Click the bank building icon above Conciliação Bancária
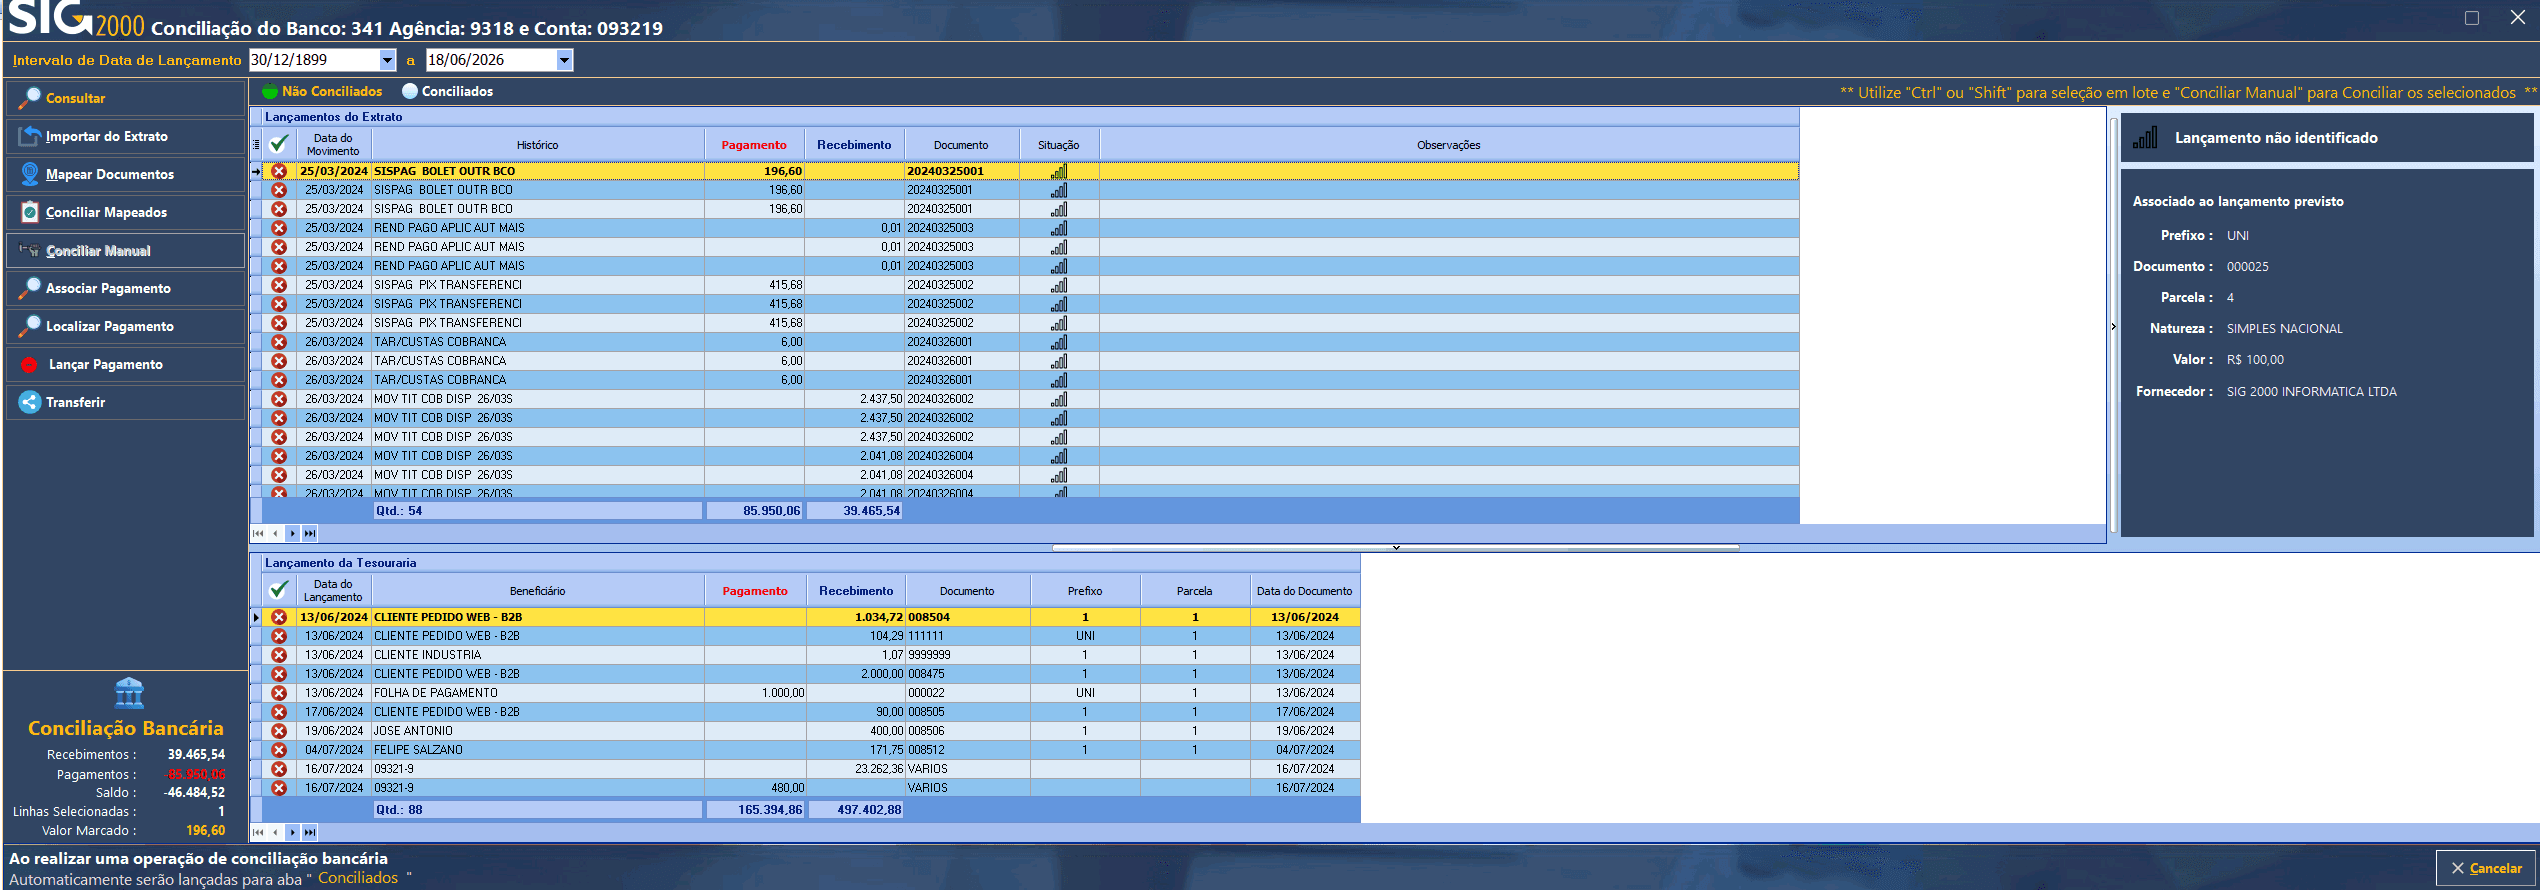The width and height of the screenshot is (2540, 890). (x=130, y=692)
